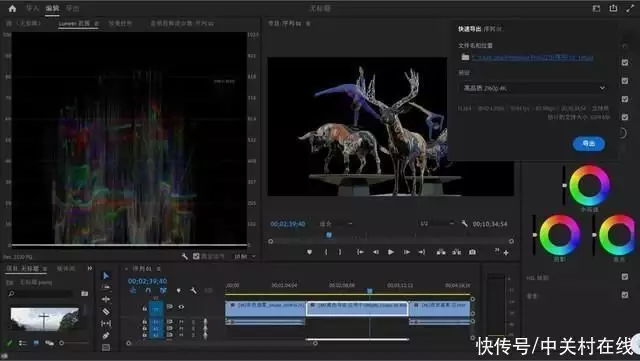
Task: Open the quick export preset dropdown
Action: tap(534, 88)
